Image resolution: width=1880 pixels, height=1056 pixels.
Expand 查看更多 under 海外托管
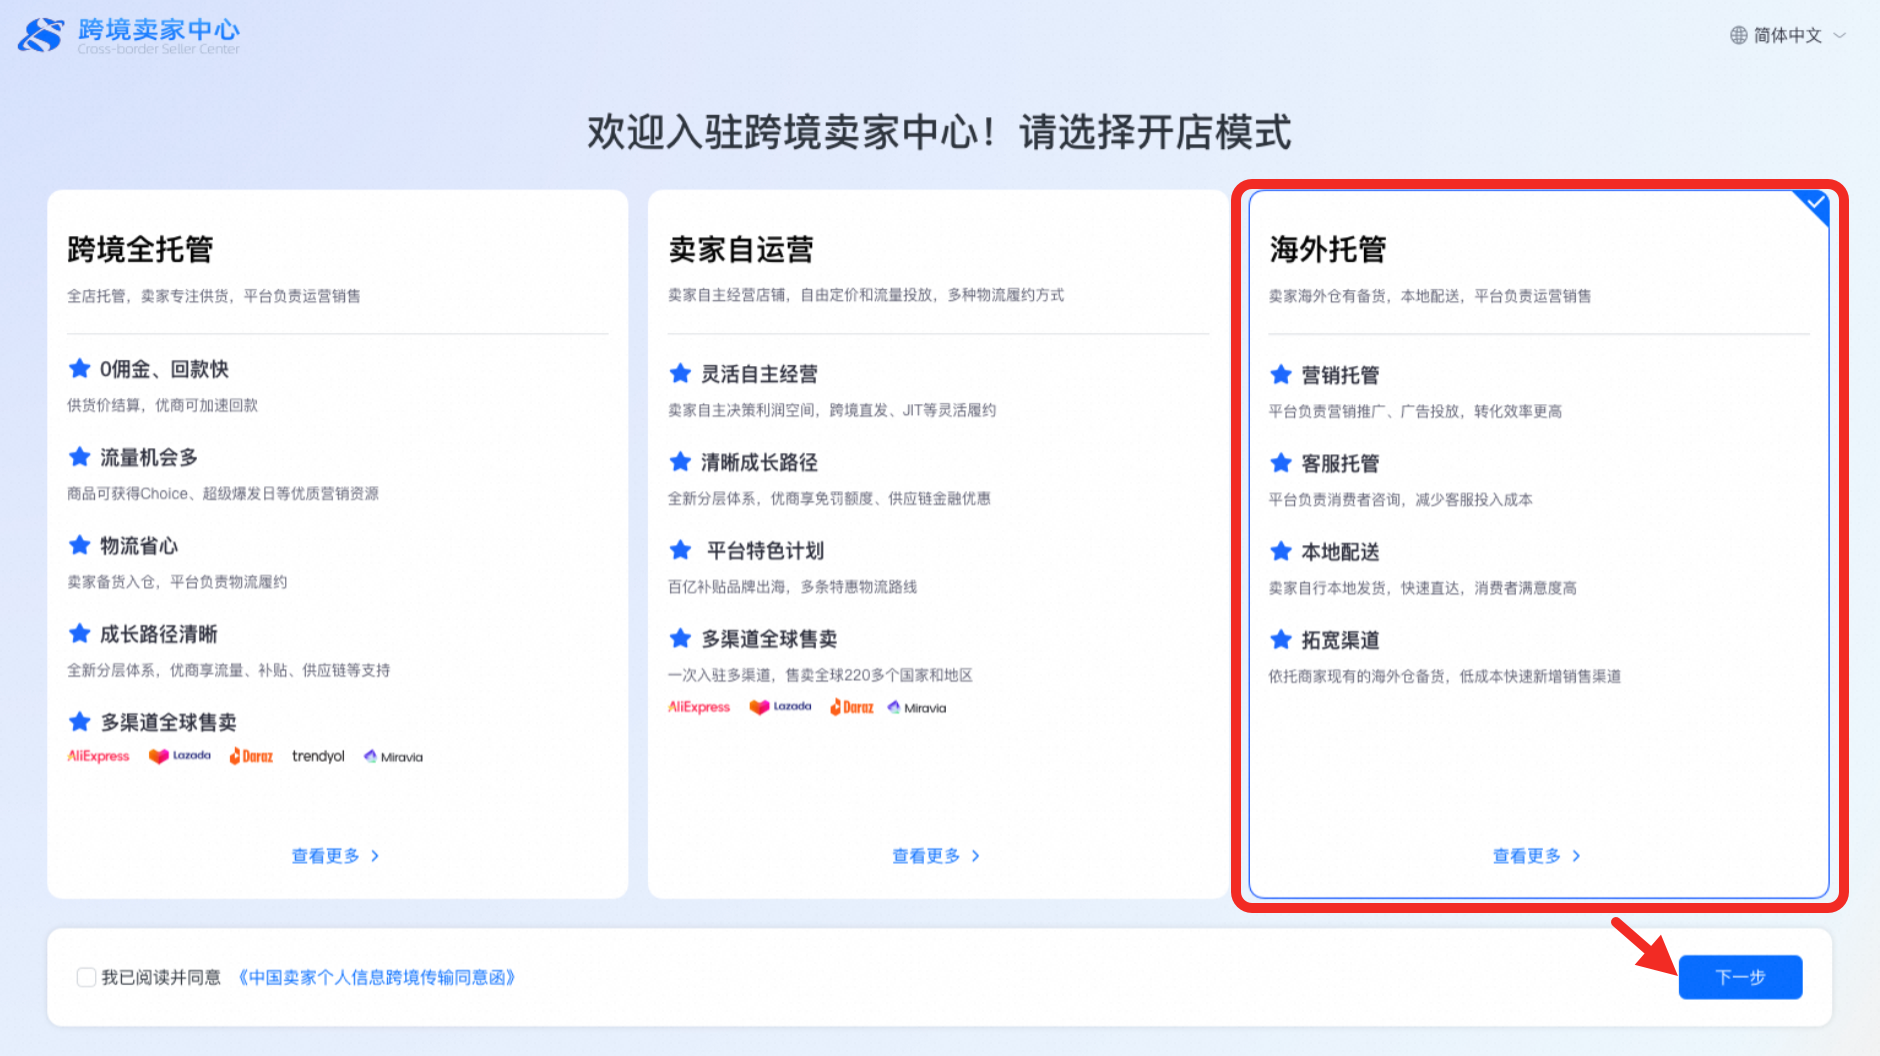(1536, 856)
